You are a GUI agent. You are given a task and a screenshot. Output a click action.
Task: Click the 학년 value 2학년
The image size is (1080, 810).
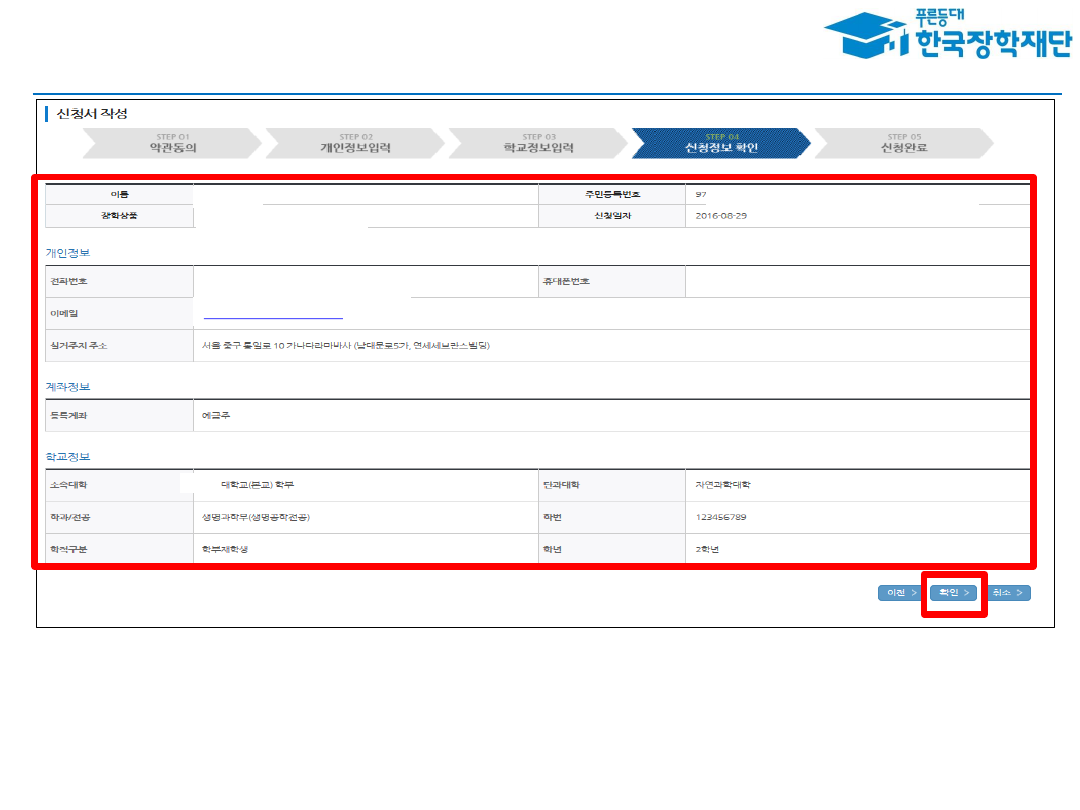click(707, 549)
